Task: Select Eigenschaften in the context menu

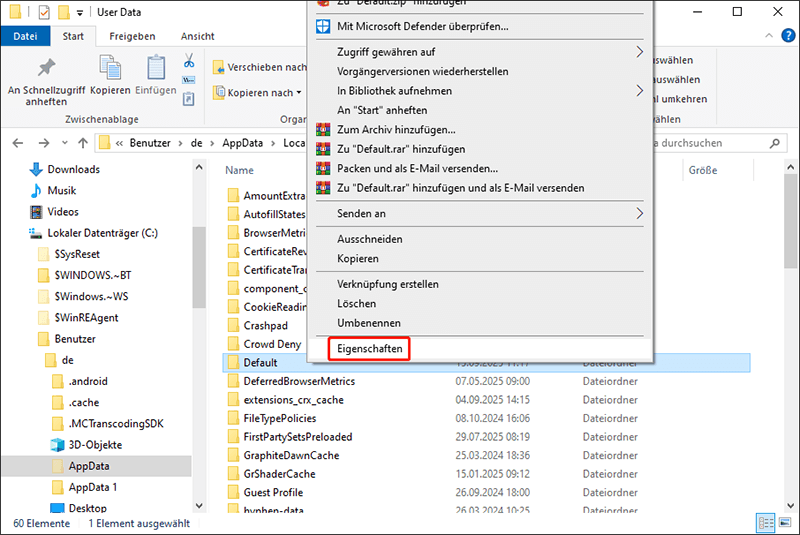Action: pyautogui.click(x=370, y=349)
